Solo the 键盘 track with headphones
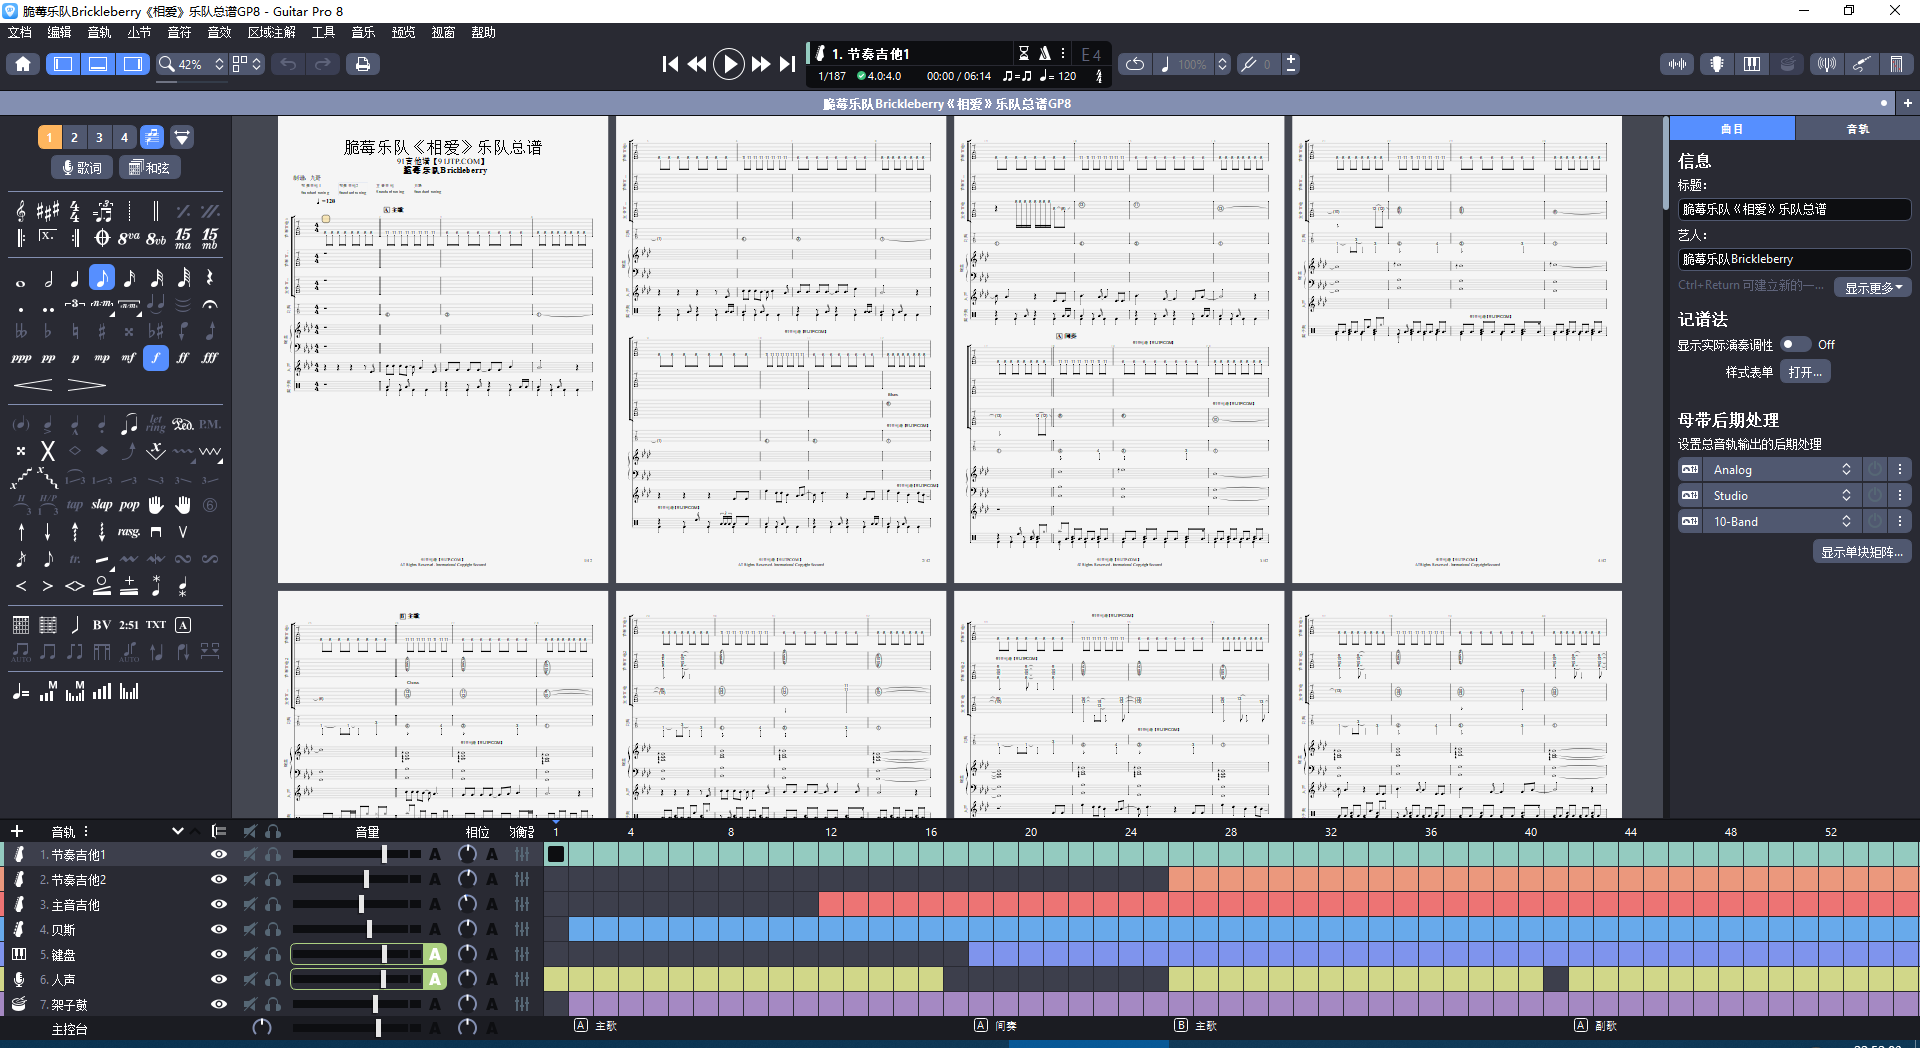The height and width of the screenshot is (1048, 1920). 273,954
